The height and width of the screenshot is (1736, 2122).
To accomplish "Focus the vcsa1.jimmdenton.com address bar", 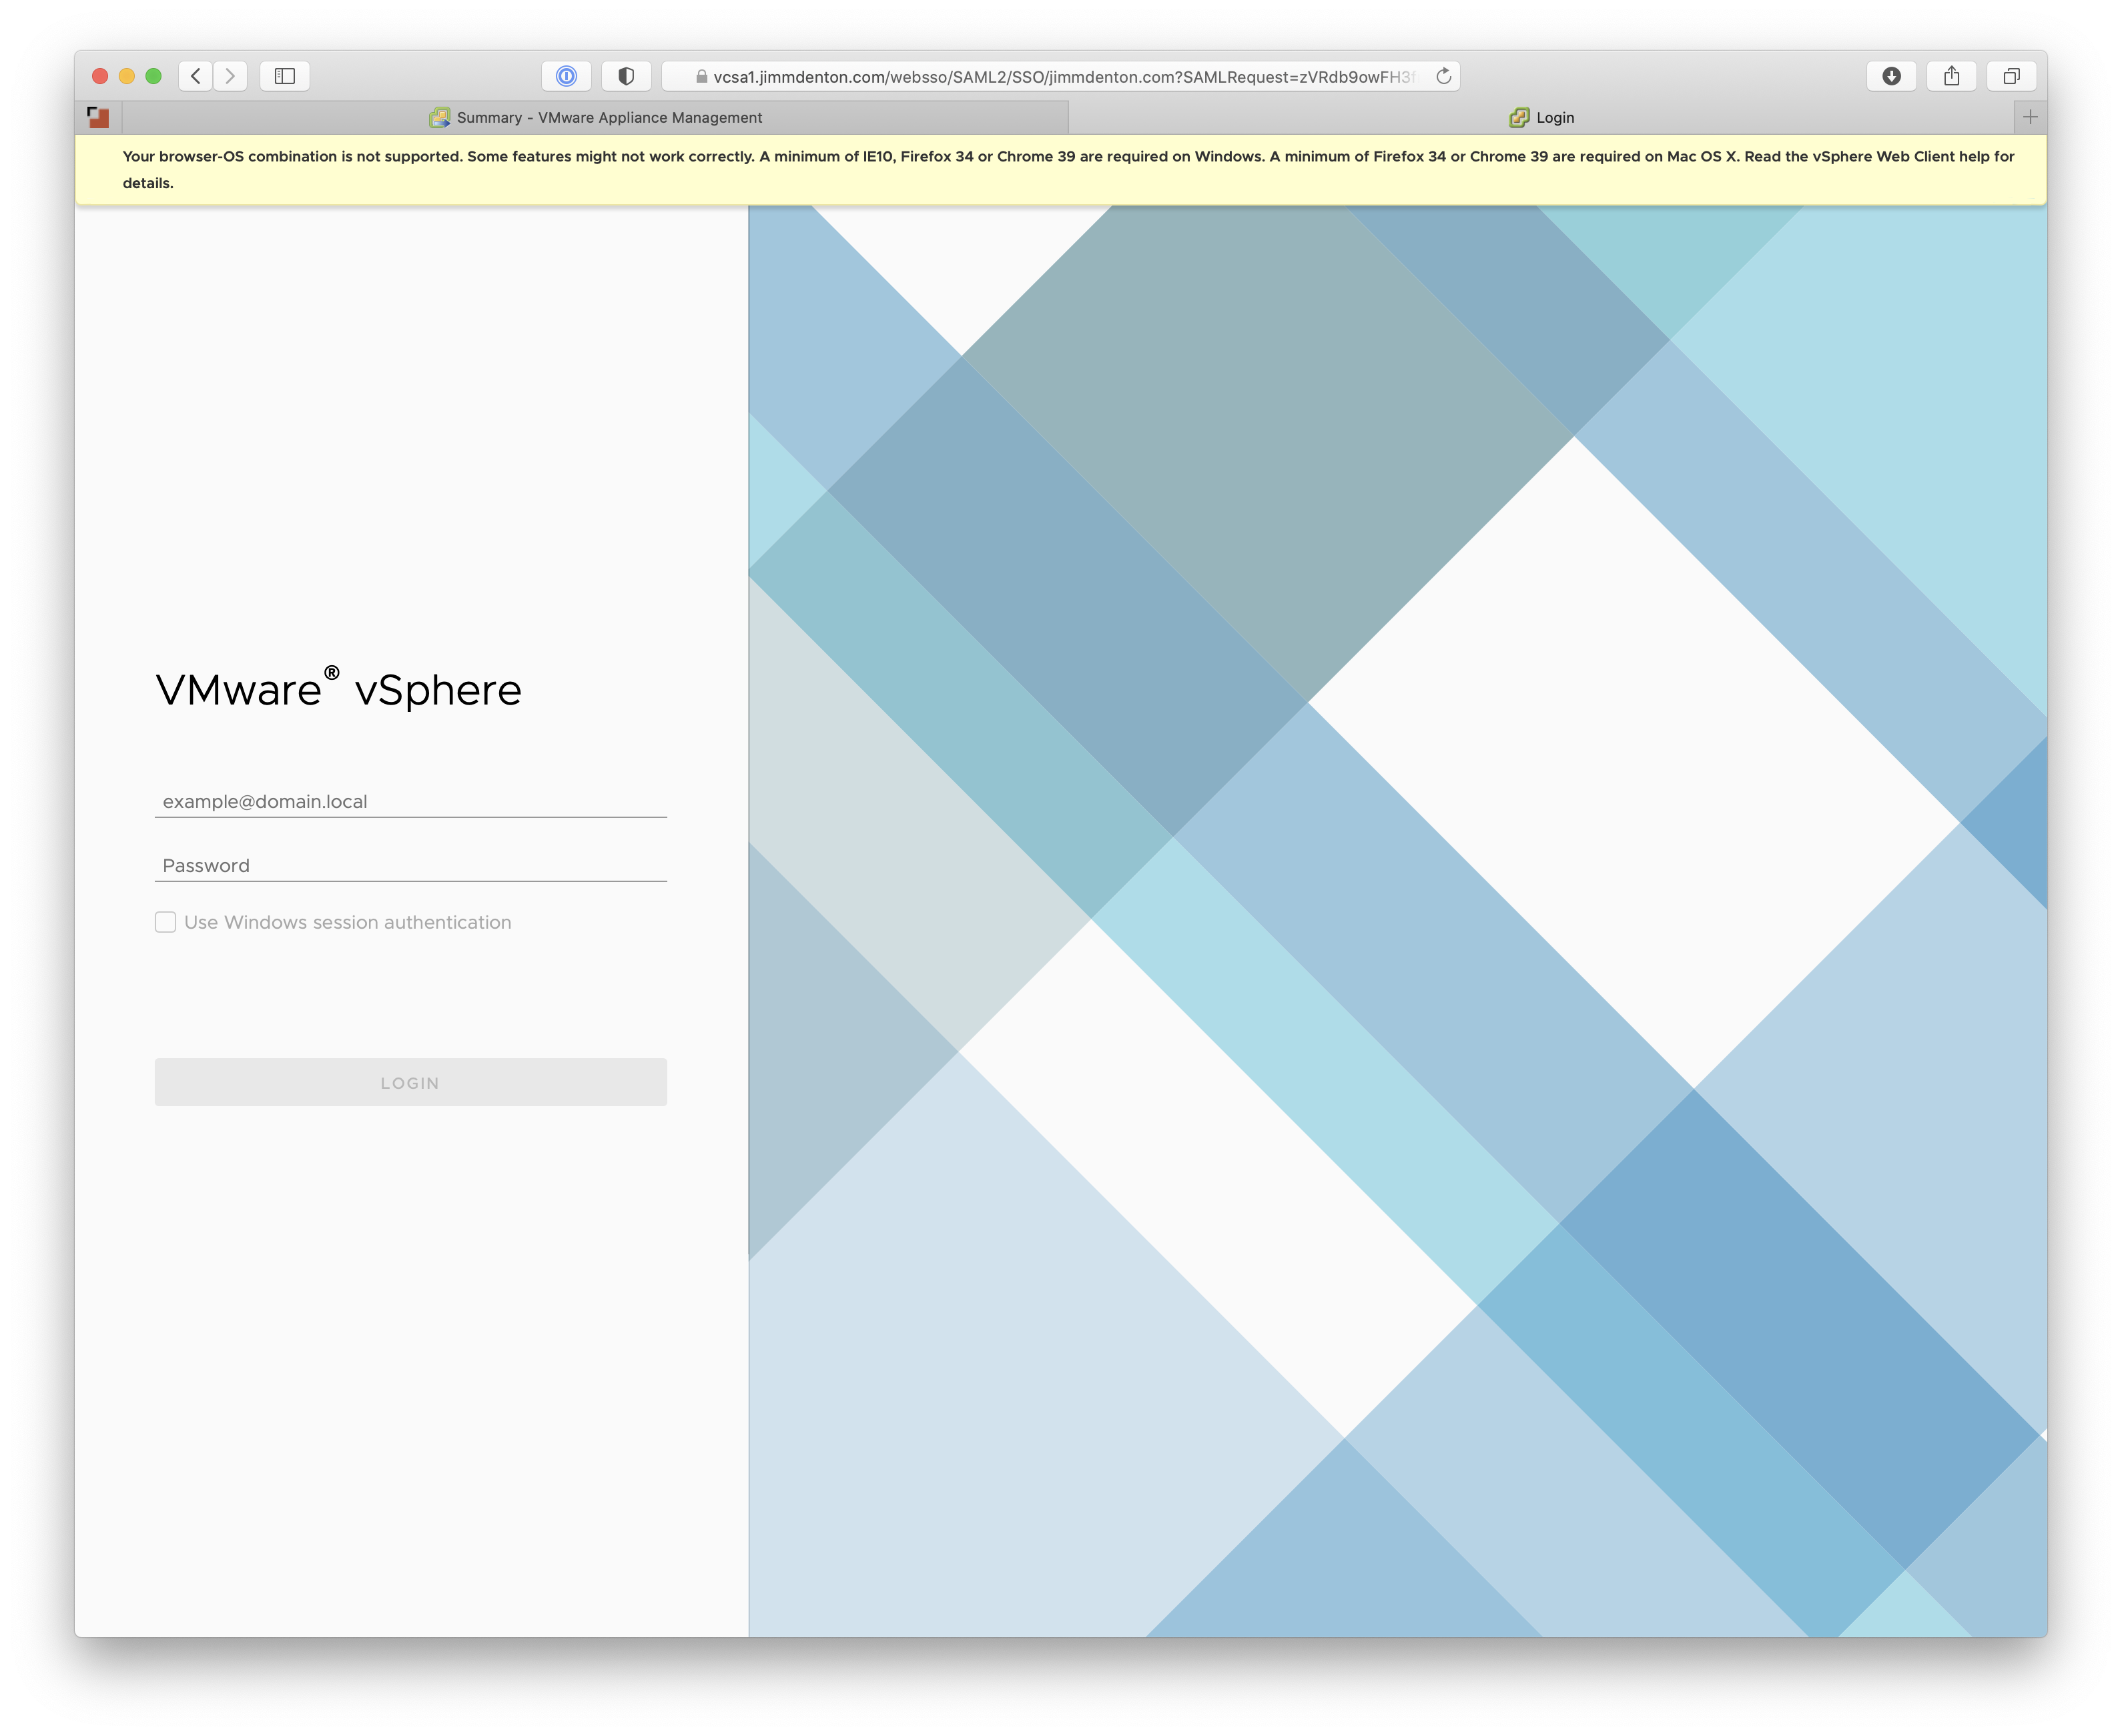I will point(1062,76).
